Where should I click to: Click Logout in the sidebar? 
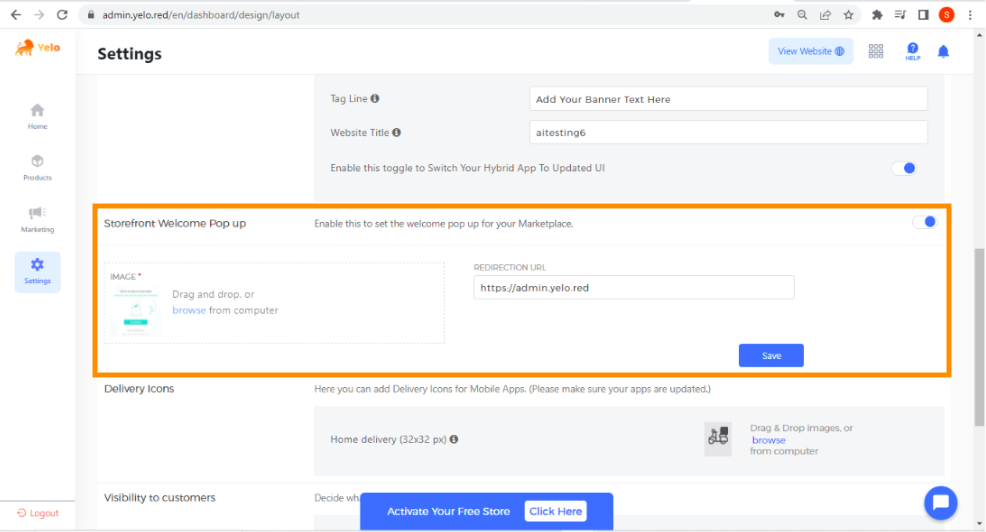[38, 513]
